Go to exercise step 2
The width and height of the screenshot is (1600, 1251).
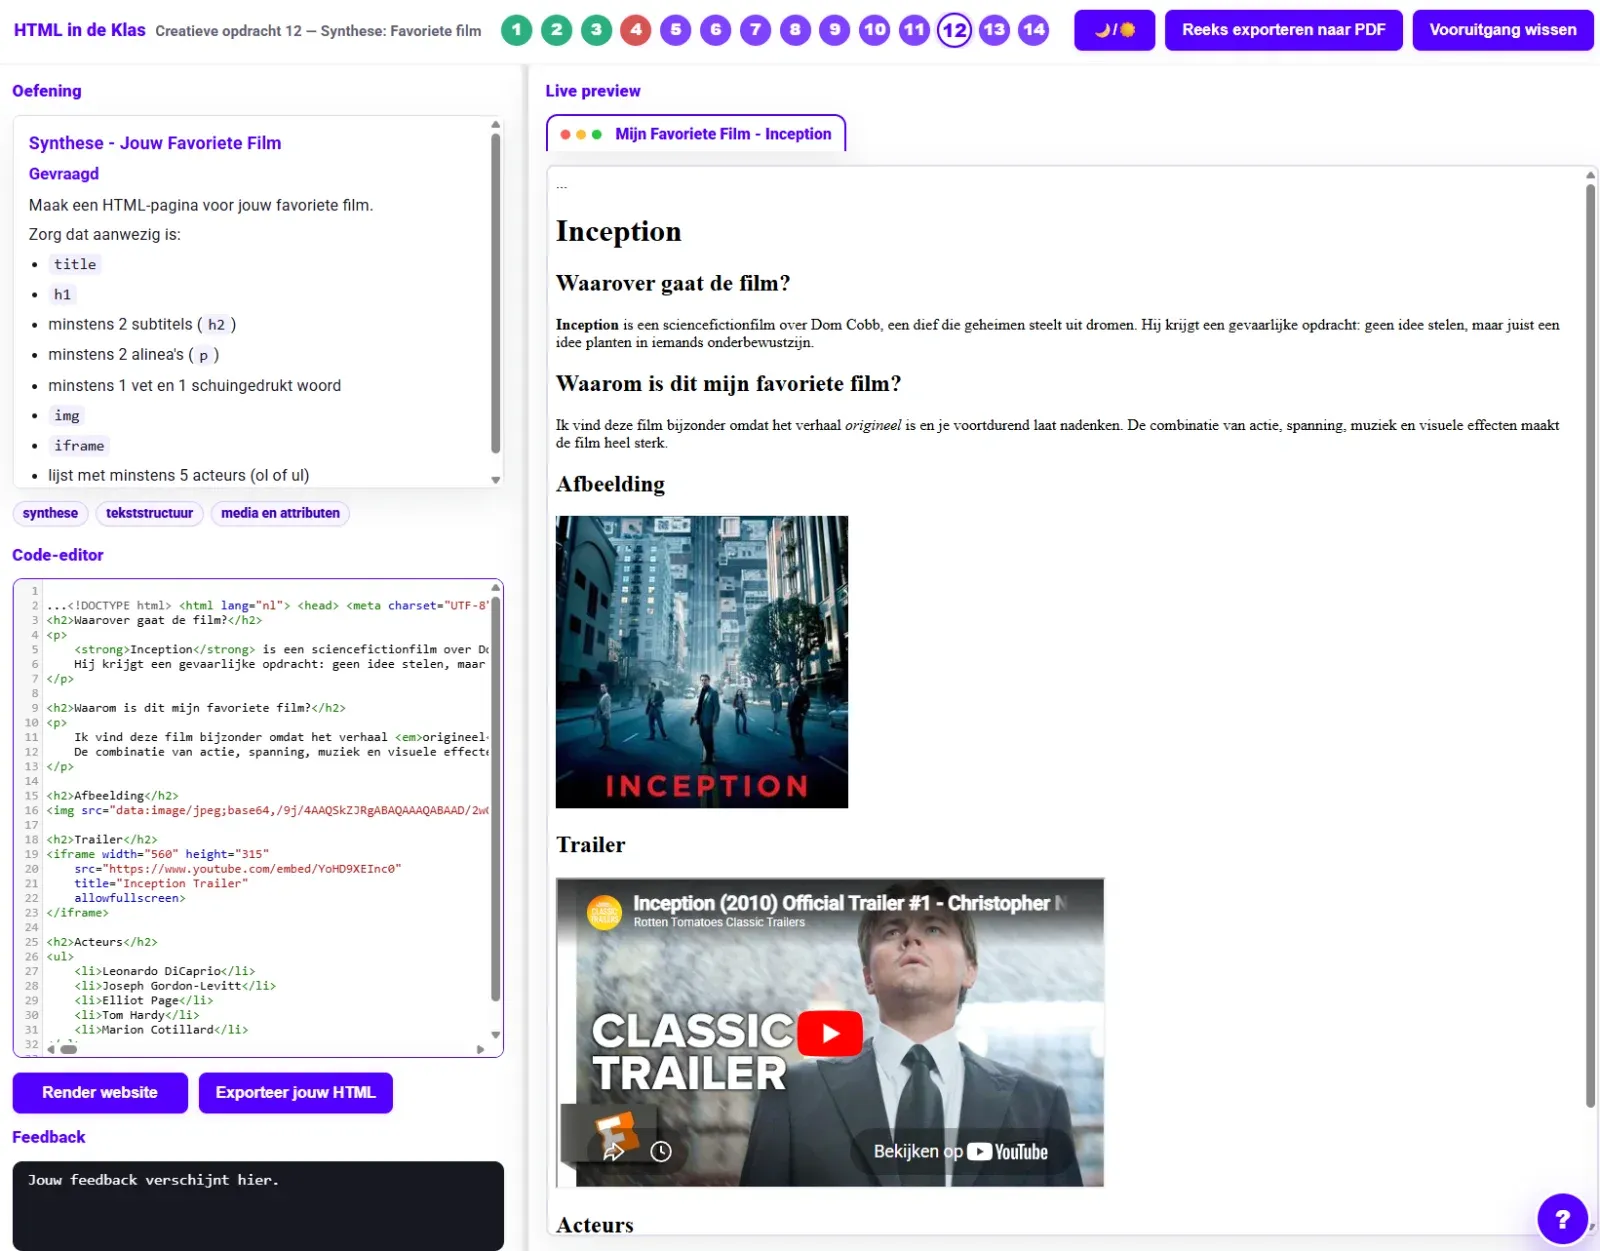tap(556, 30)
